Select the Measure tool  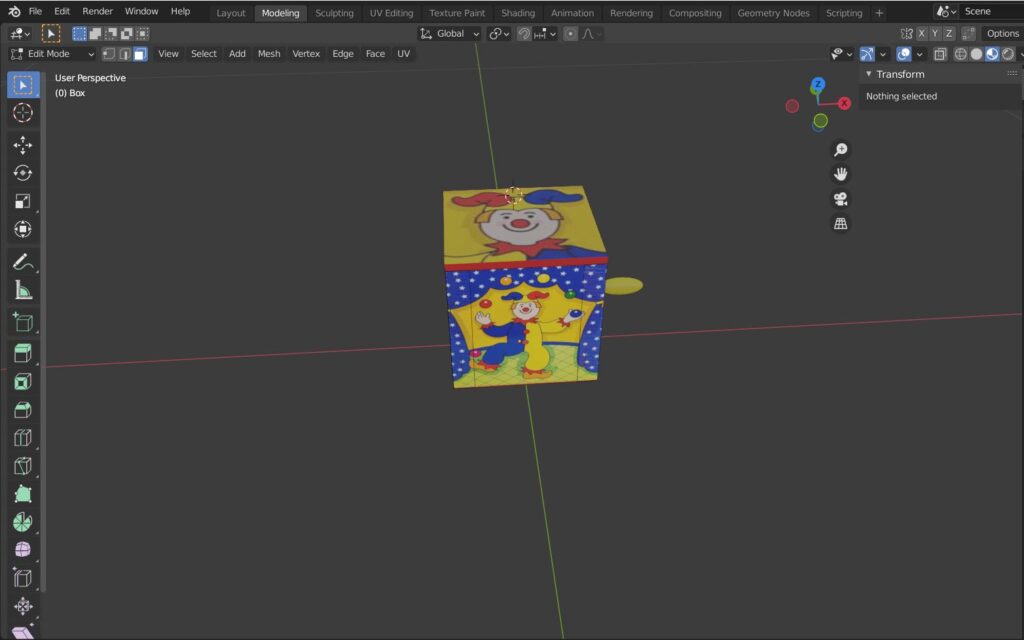(x=22, y=290)
